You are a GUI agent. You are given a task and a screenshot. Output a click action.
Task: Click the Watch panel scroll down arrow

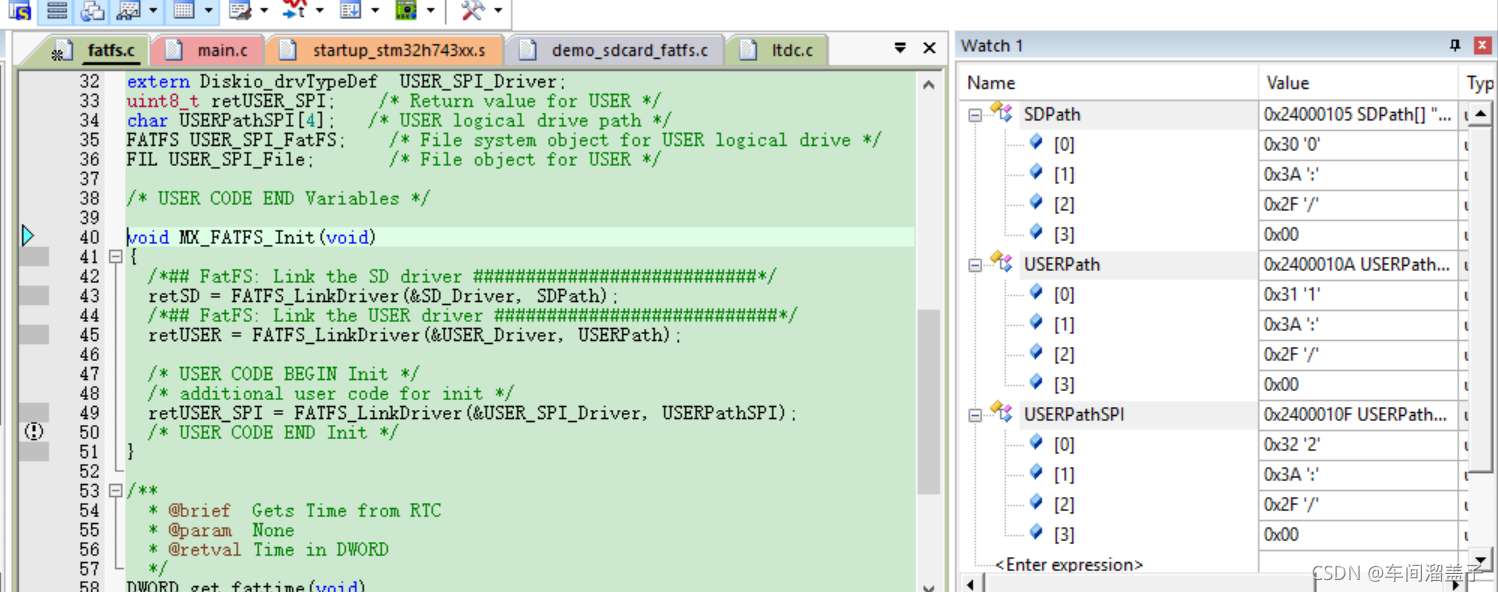coord(1482,561)
